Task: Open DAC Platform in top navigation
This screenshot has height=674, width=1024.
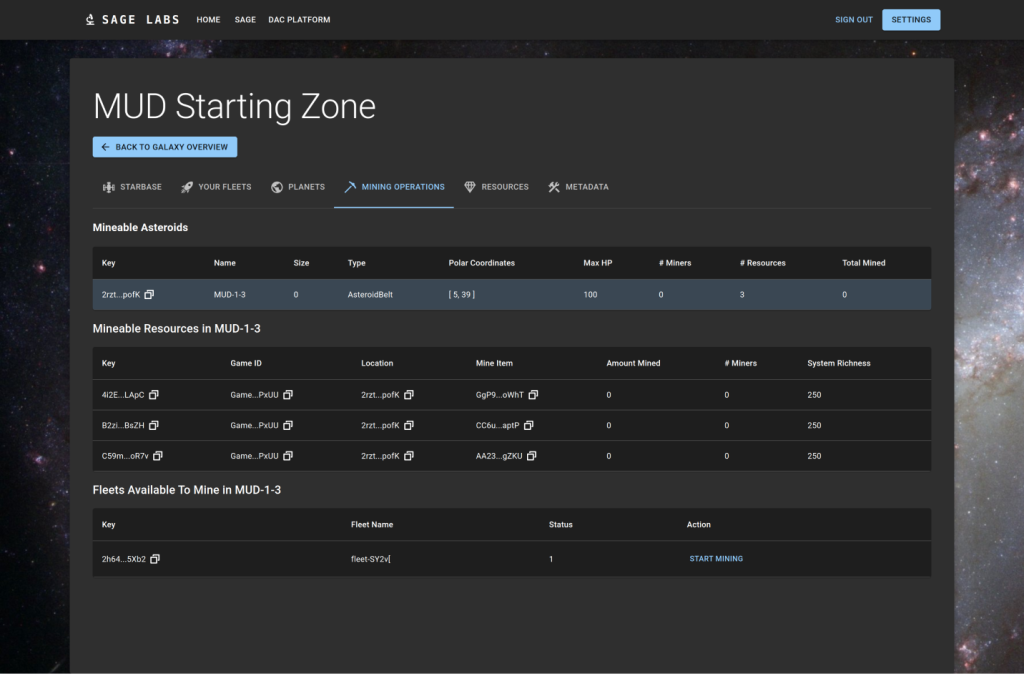Action: point(299,20)
